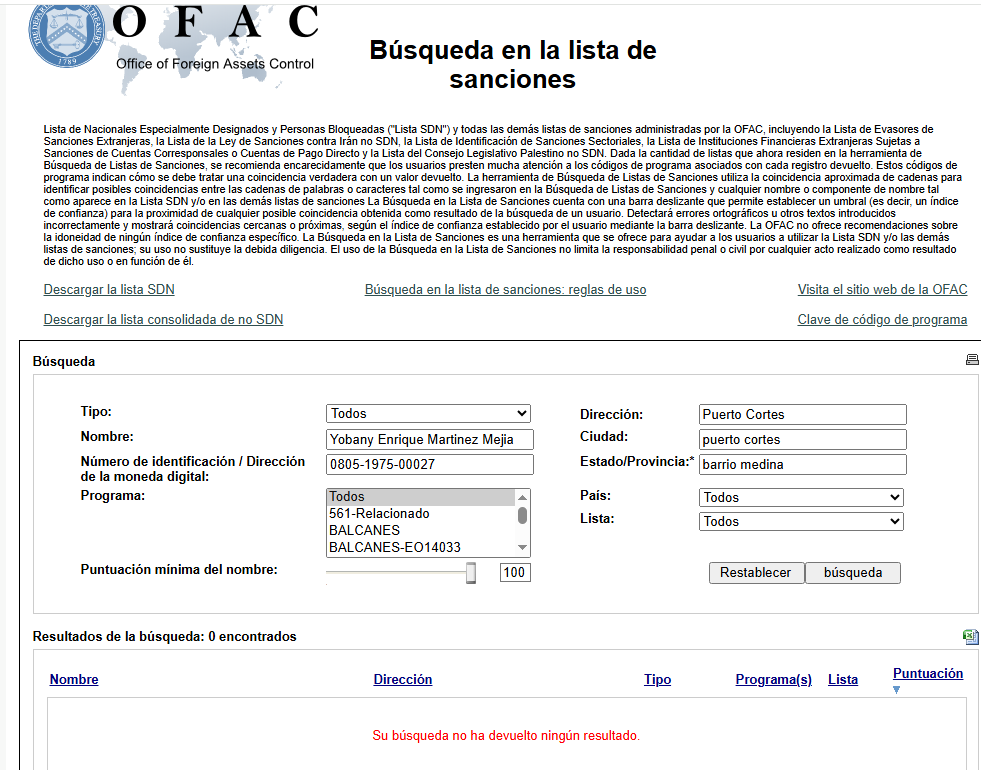Open the Tipo dropdown
981x770 pixels.
pyautogui.click(x=428, y=414)
